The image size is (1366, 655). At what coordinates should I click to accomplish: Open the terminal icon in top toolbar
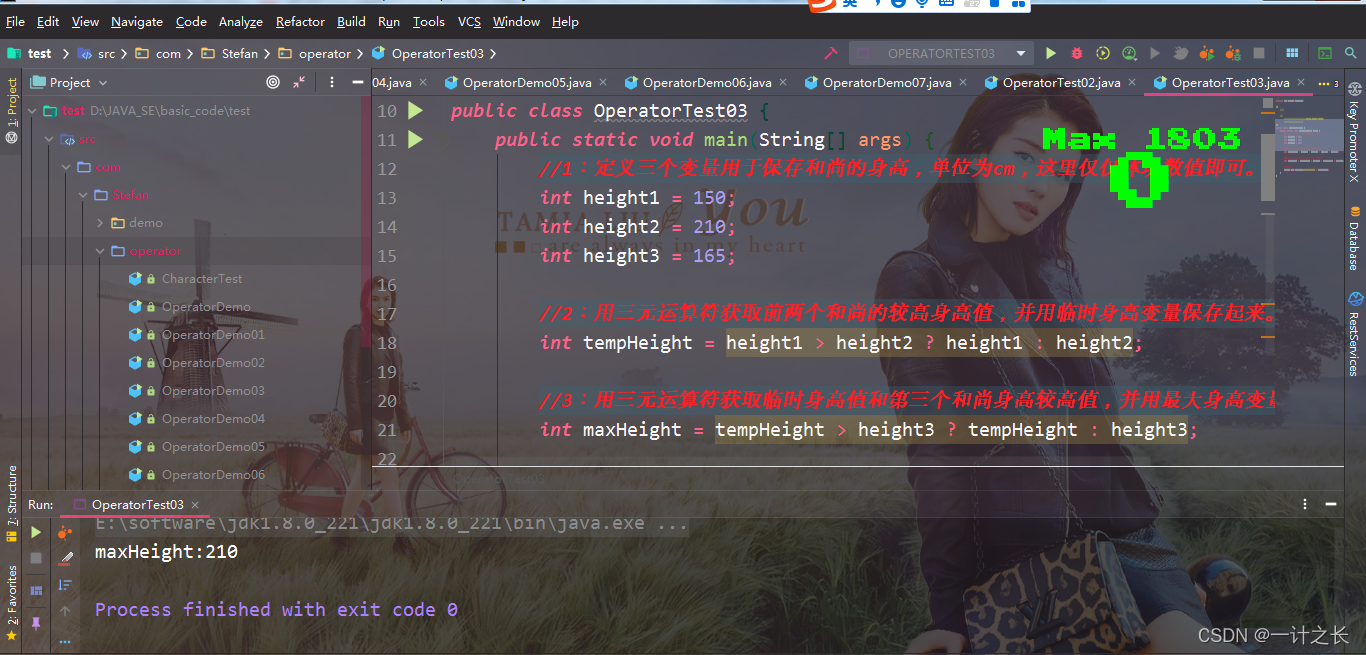[1325, 53]
